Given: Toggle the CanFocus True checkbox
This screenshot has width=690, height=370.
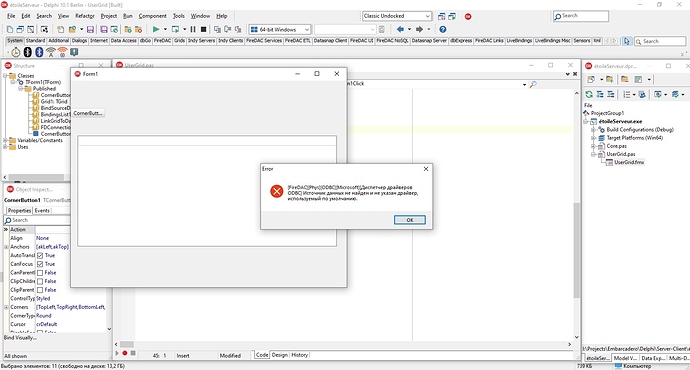Looking at the screenshot, I should tap(40, 264).
